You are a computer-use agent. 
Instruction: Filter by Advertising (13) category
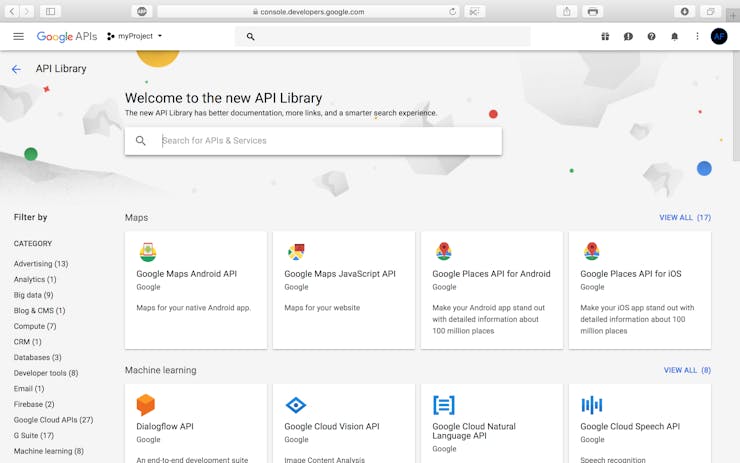tap(41, 264)
